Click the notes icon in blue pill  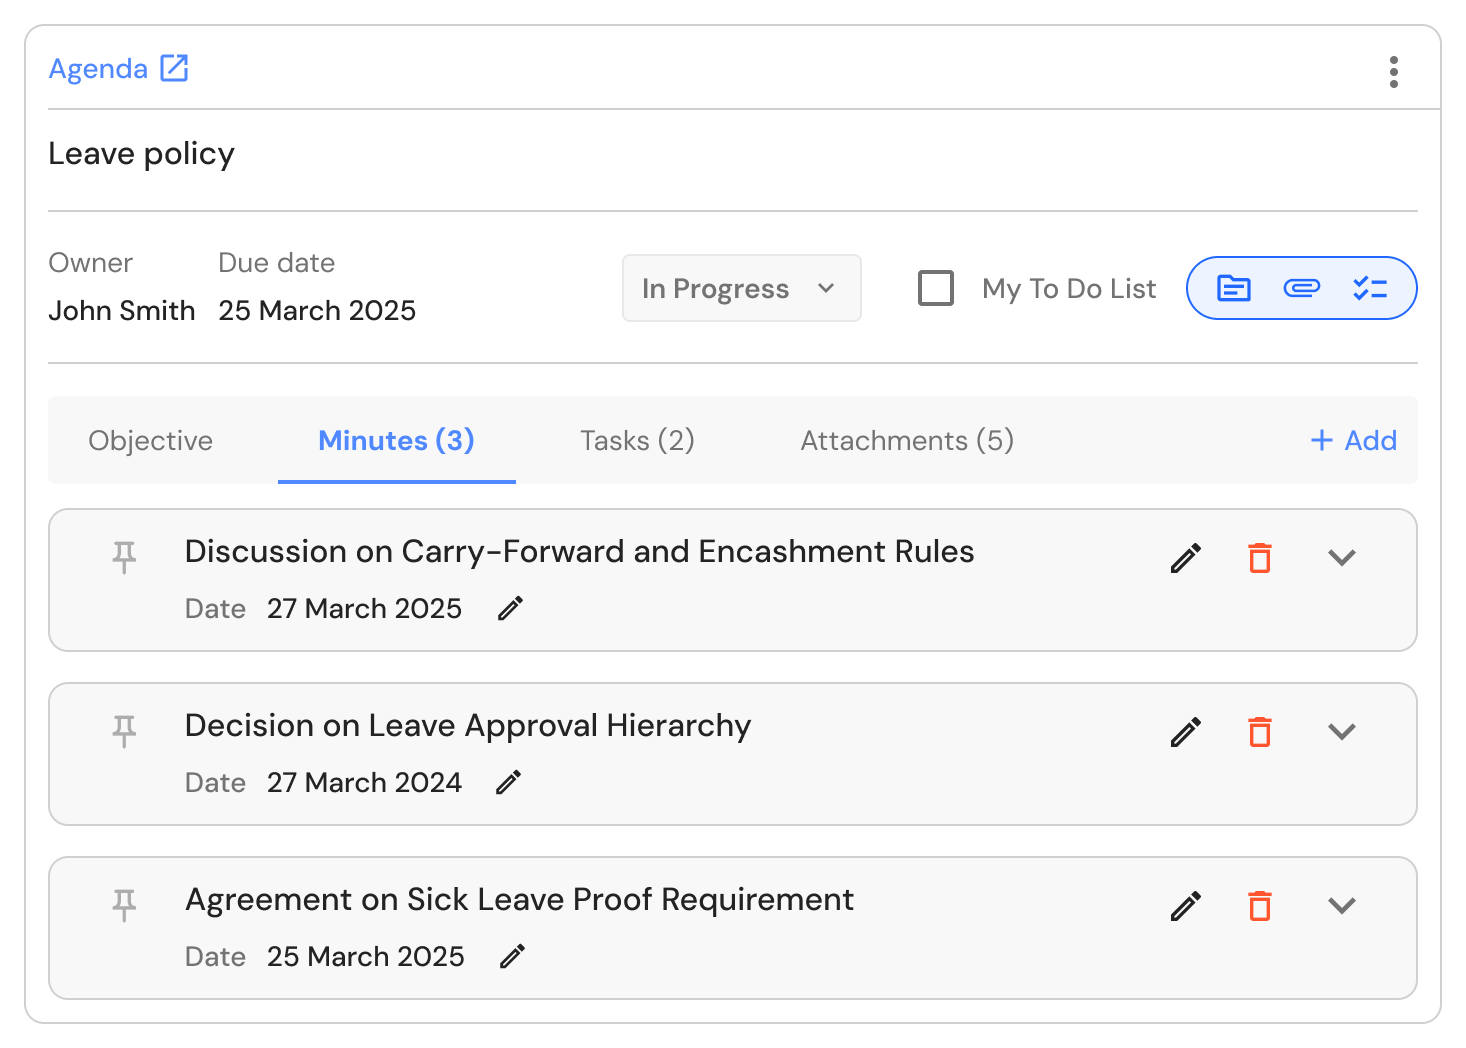[1233, 288]
